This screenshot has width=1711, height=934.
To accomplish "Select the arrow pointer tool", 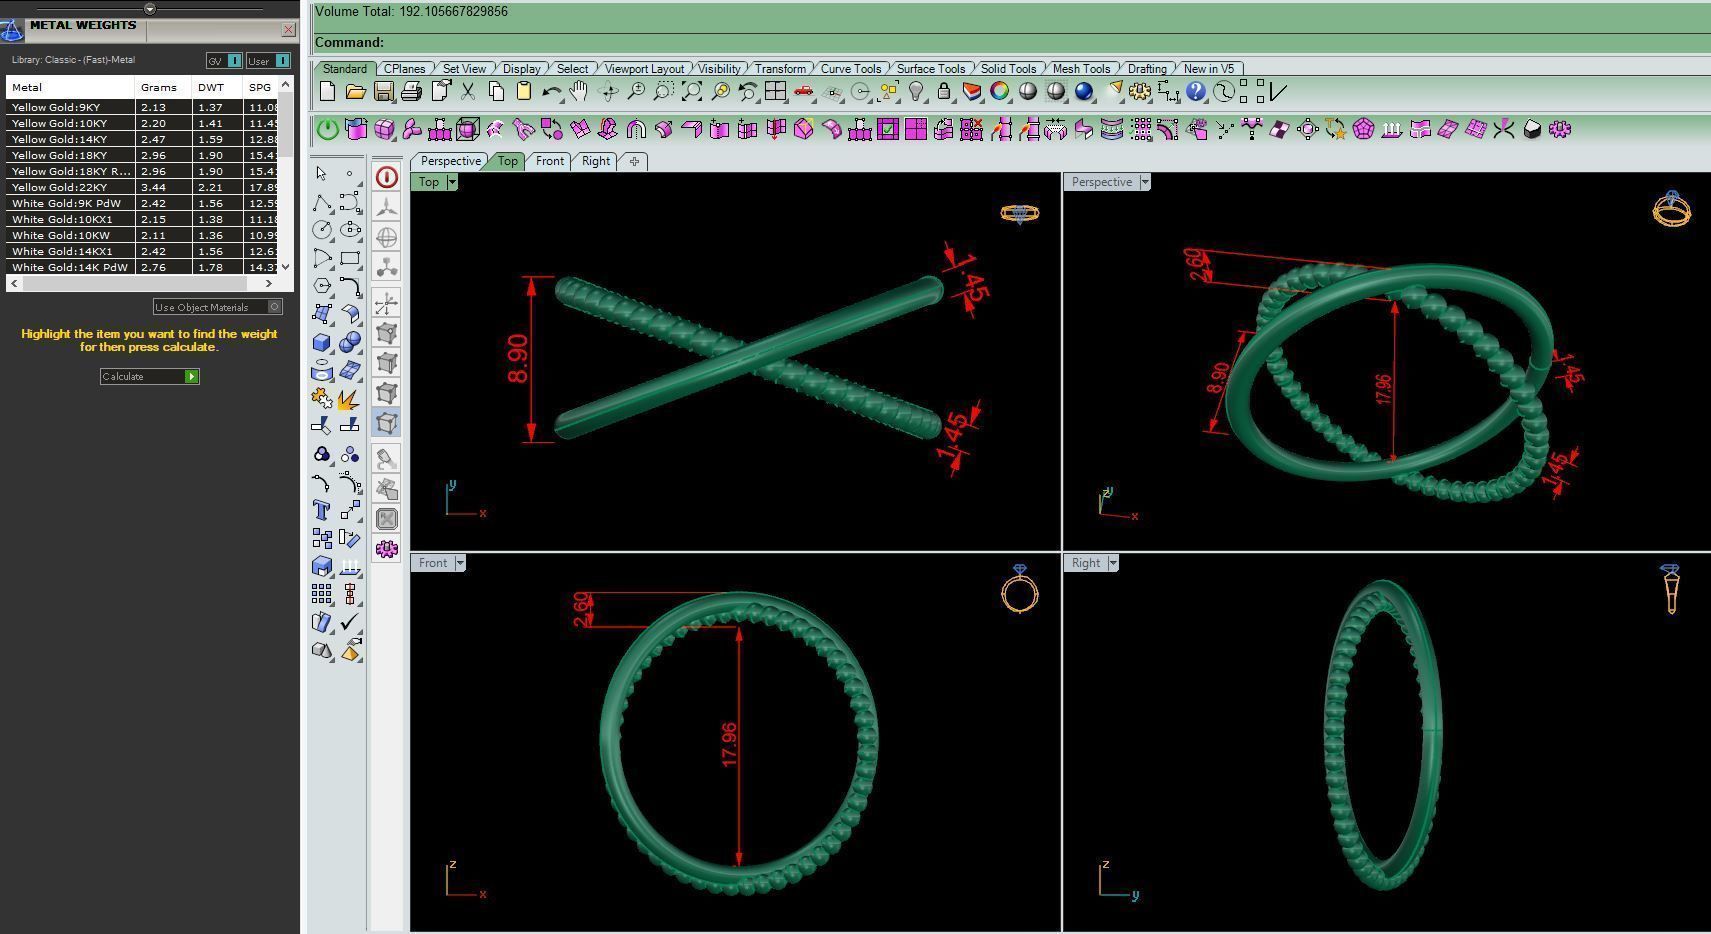I will 321,174.
